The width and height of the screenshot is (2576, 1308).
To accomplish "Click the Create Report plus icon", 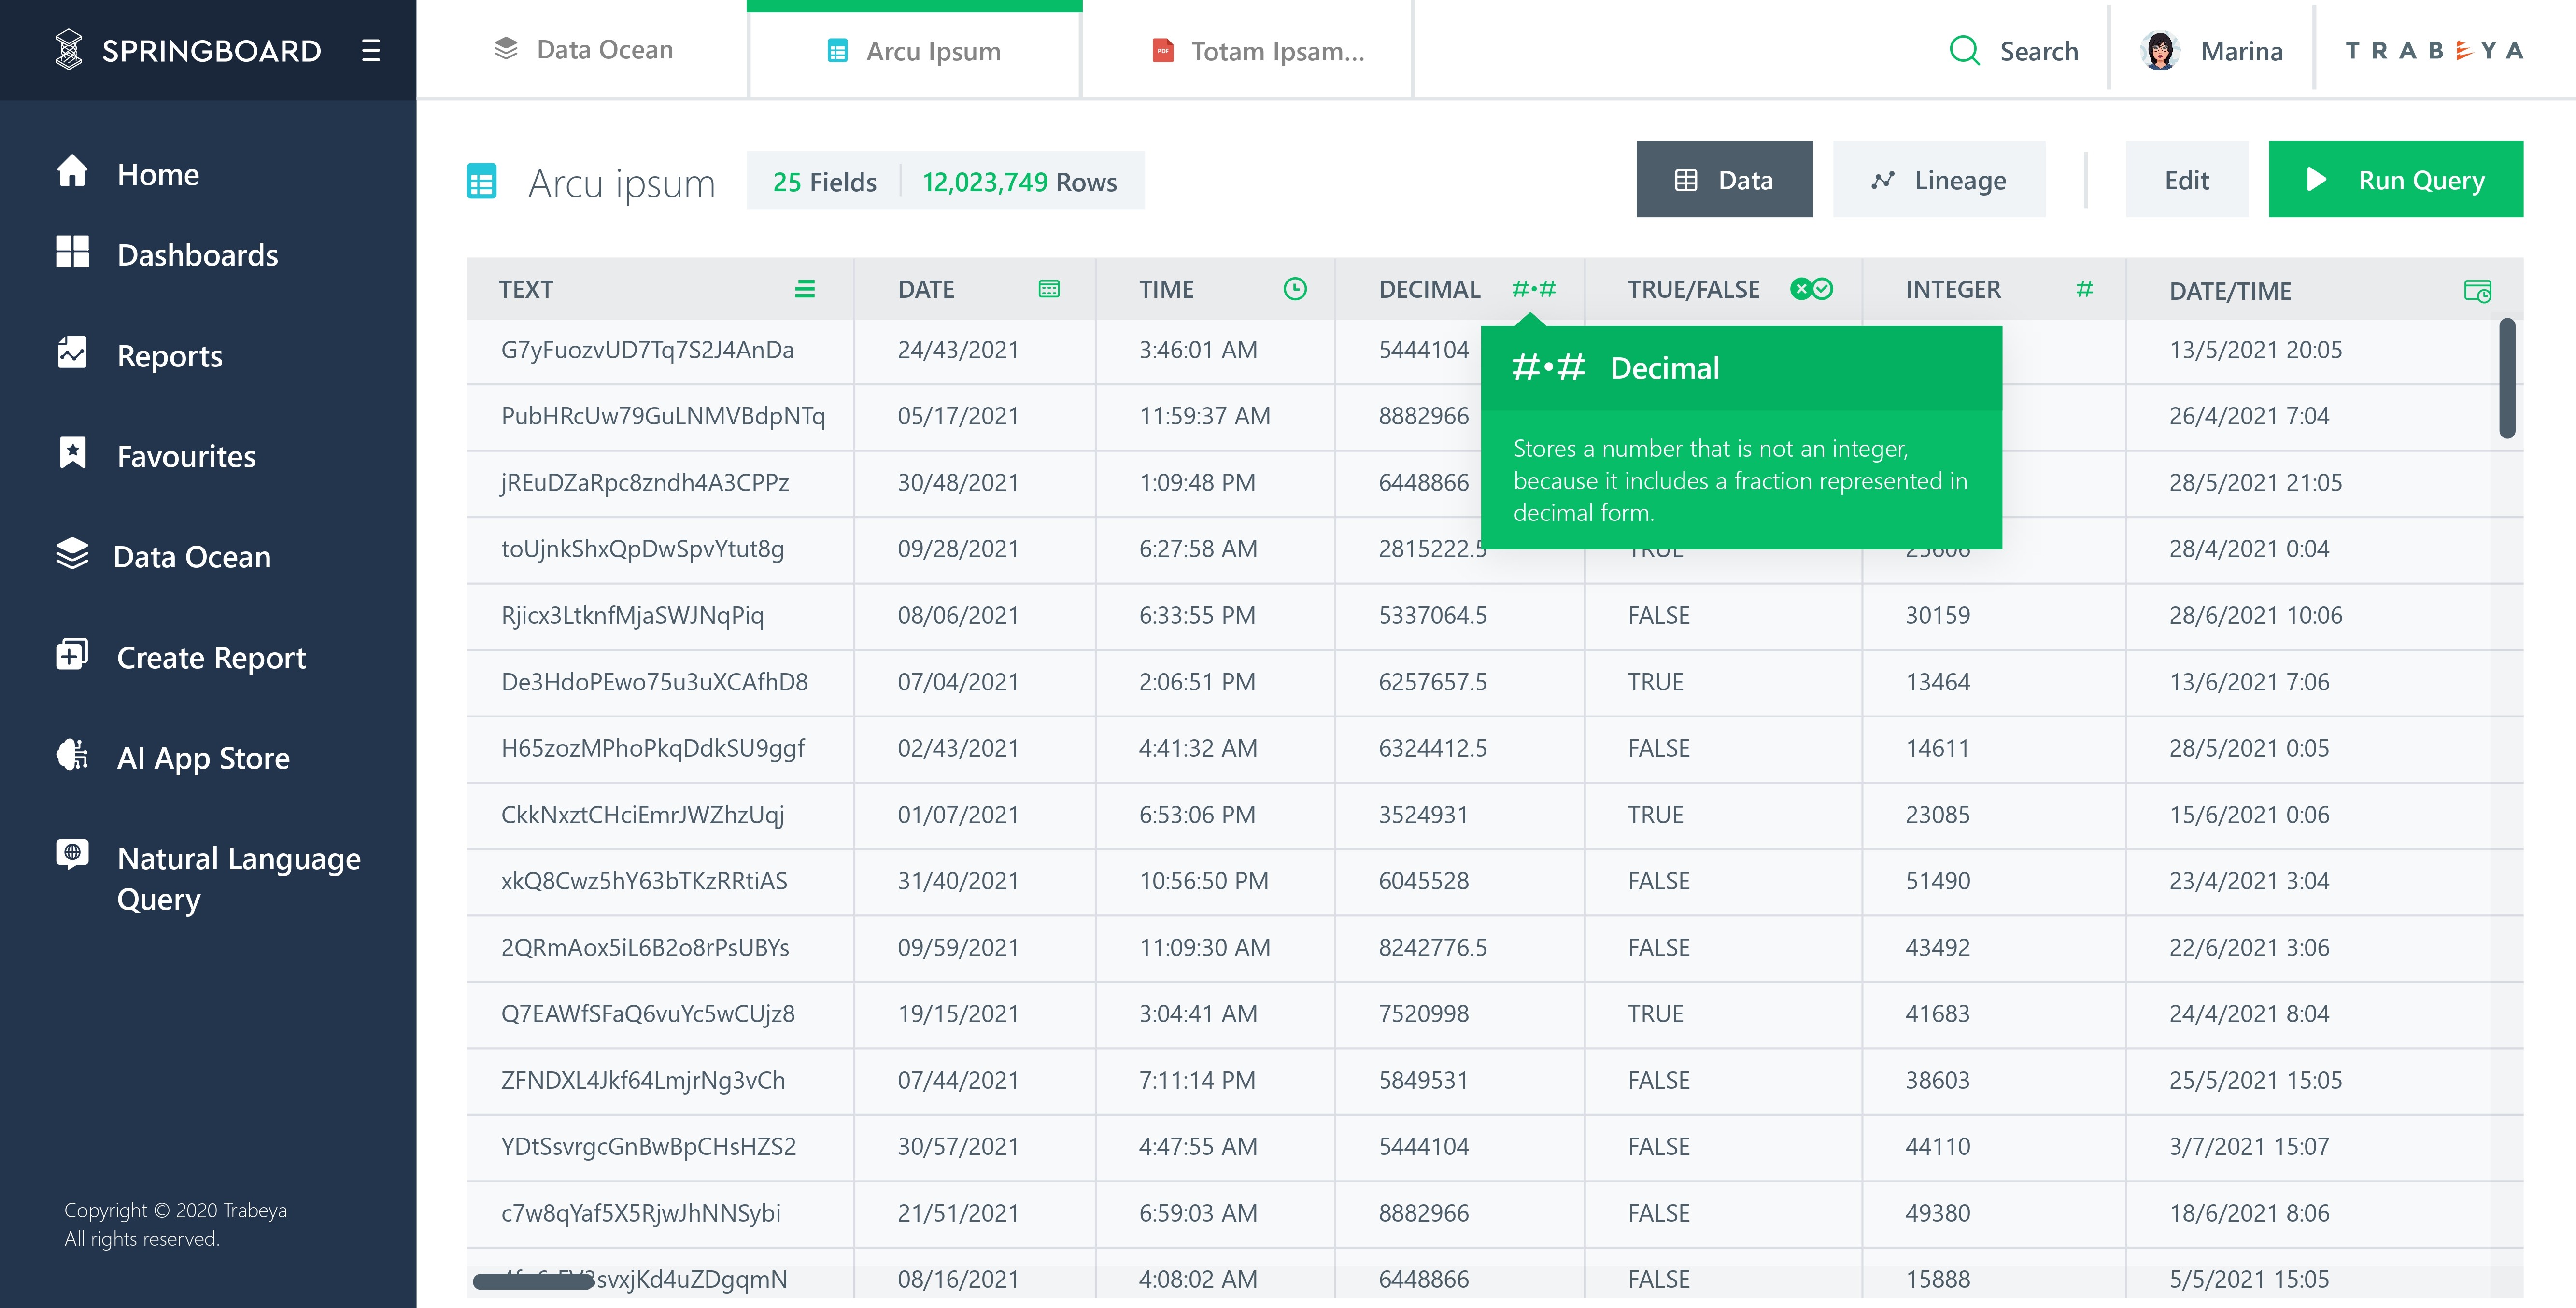I will (72, 654).
